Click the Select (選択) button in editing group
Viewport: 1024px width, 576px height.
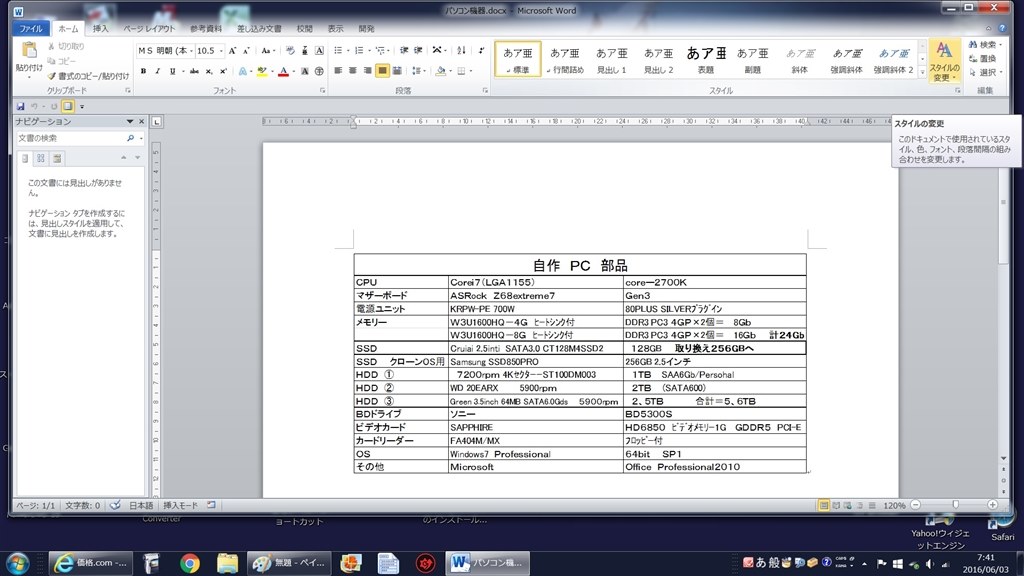coord(985,72)
